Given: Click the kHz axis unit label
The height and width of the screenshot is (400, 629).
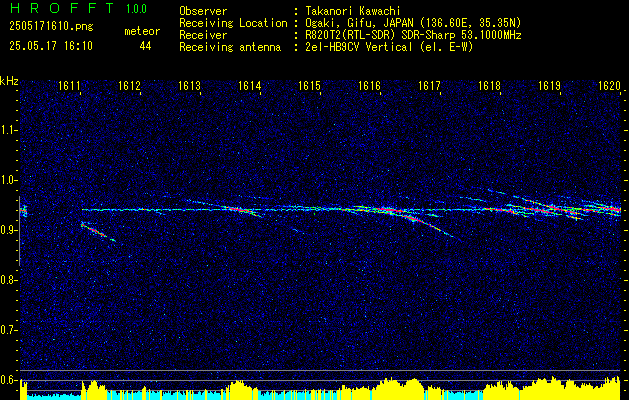Looking at the screenshot, I should [9, 81].
